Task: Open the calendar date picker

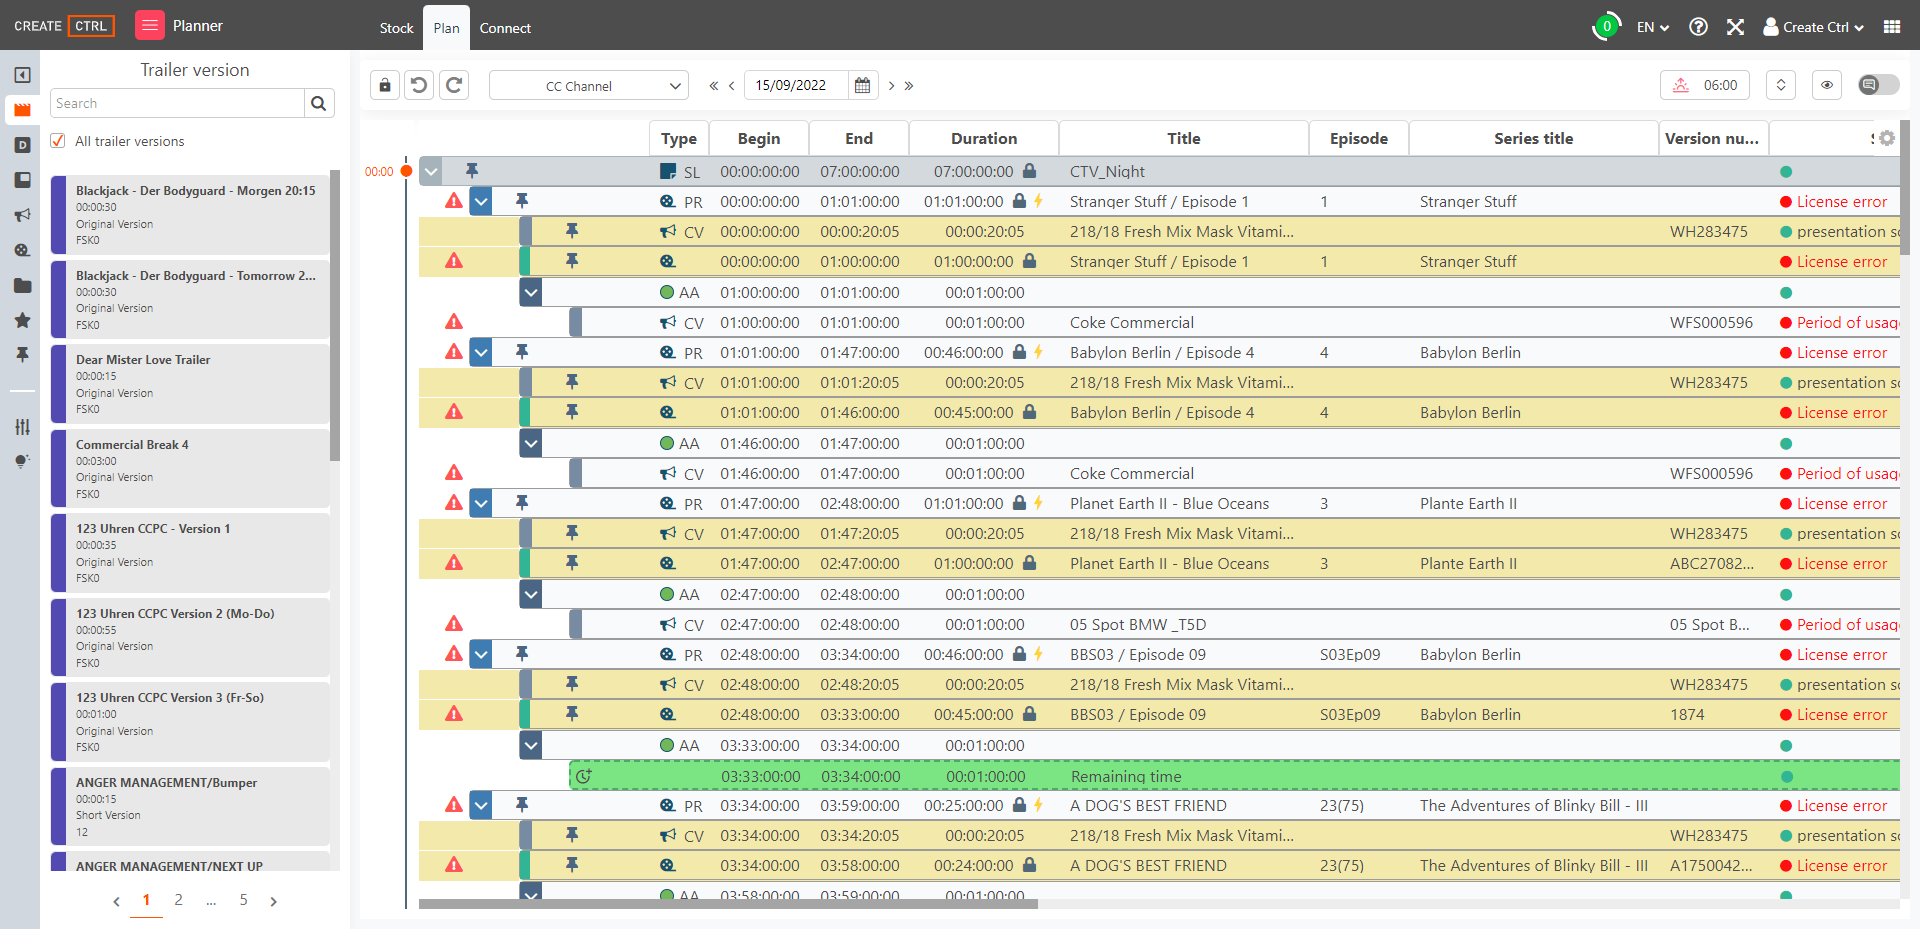Action: tap(862, 85)
